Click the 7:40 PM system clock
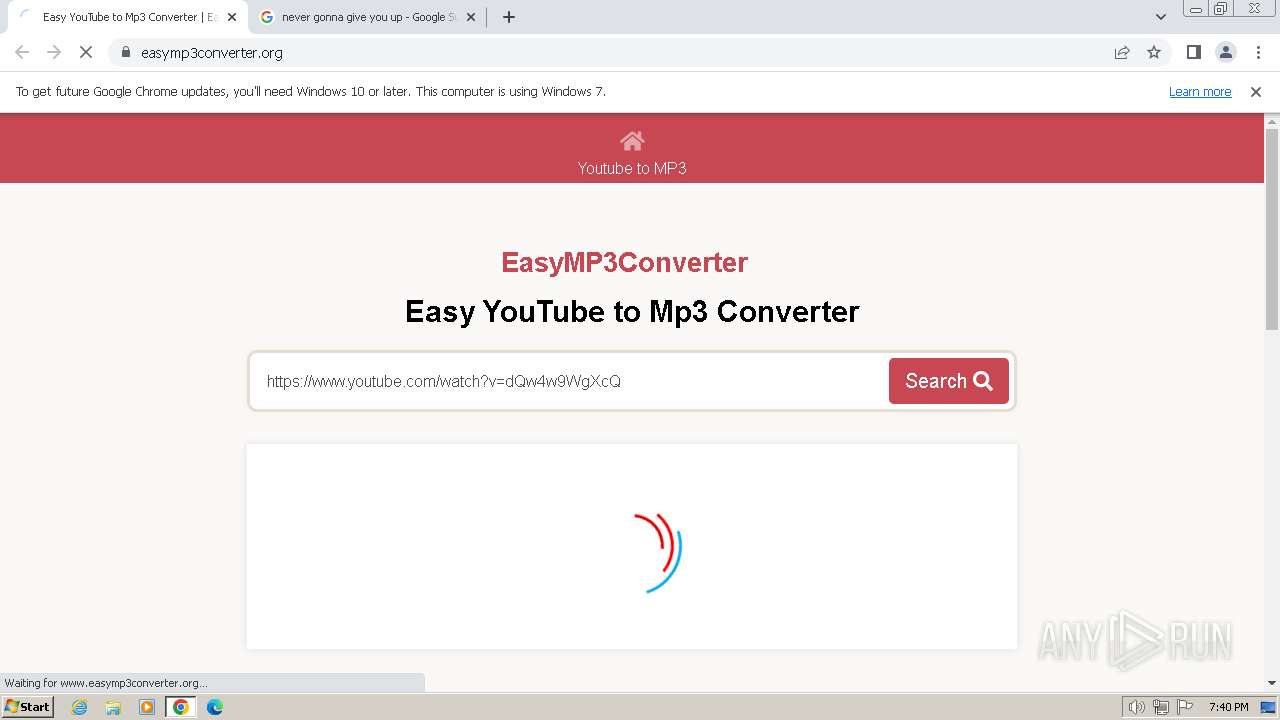1280x720 pixels. coord(1228,707)
